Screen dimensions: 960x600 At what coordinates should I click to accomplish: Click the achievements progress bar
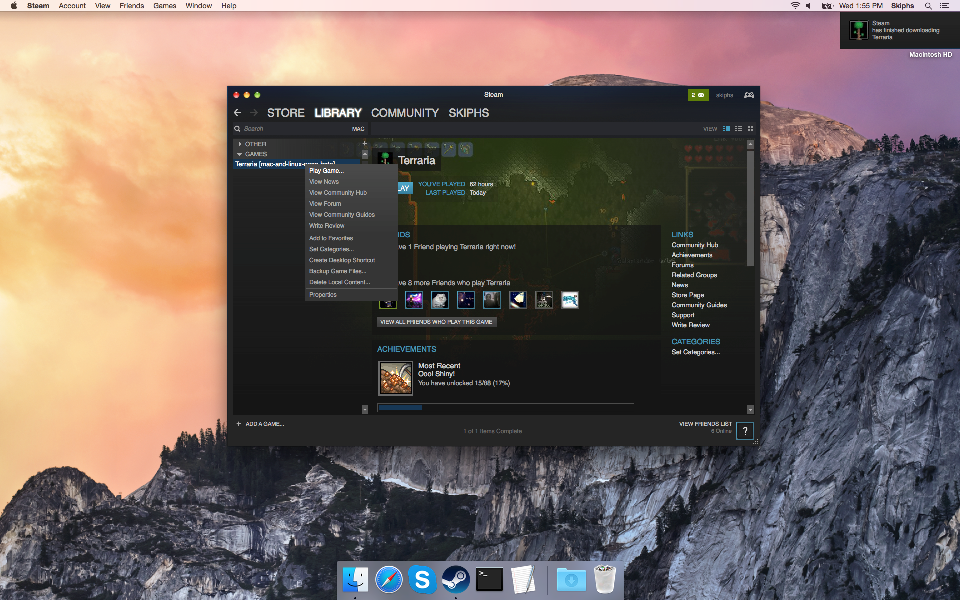(x=506, y=407)
